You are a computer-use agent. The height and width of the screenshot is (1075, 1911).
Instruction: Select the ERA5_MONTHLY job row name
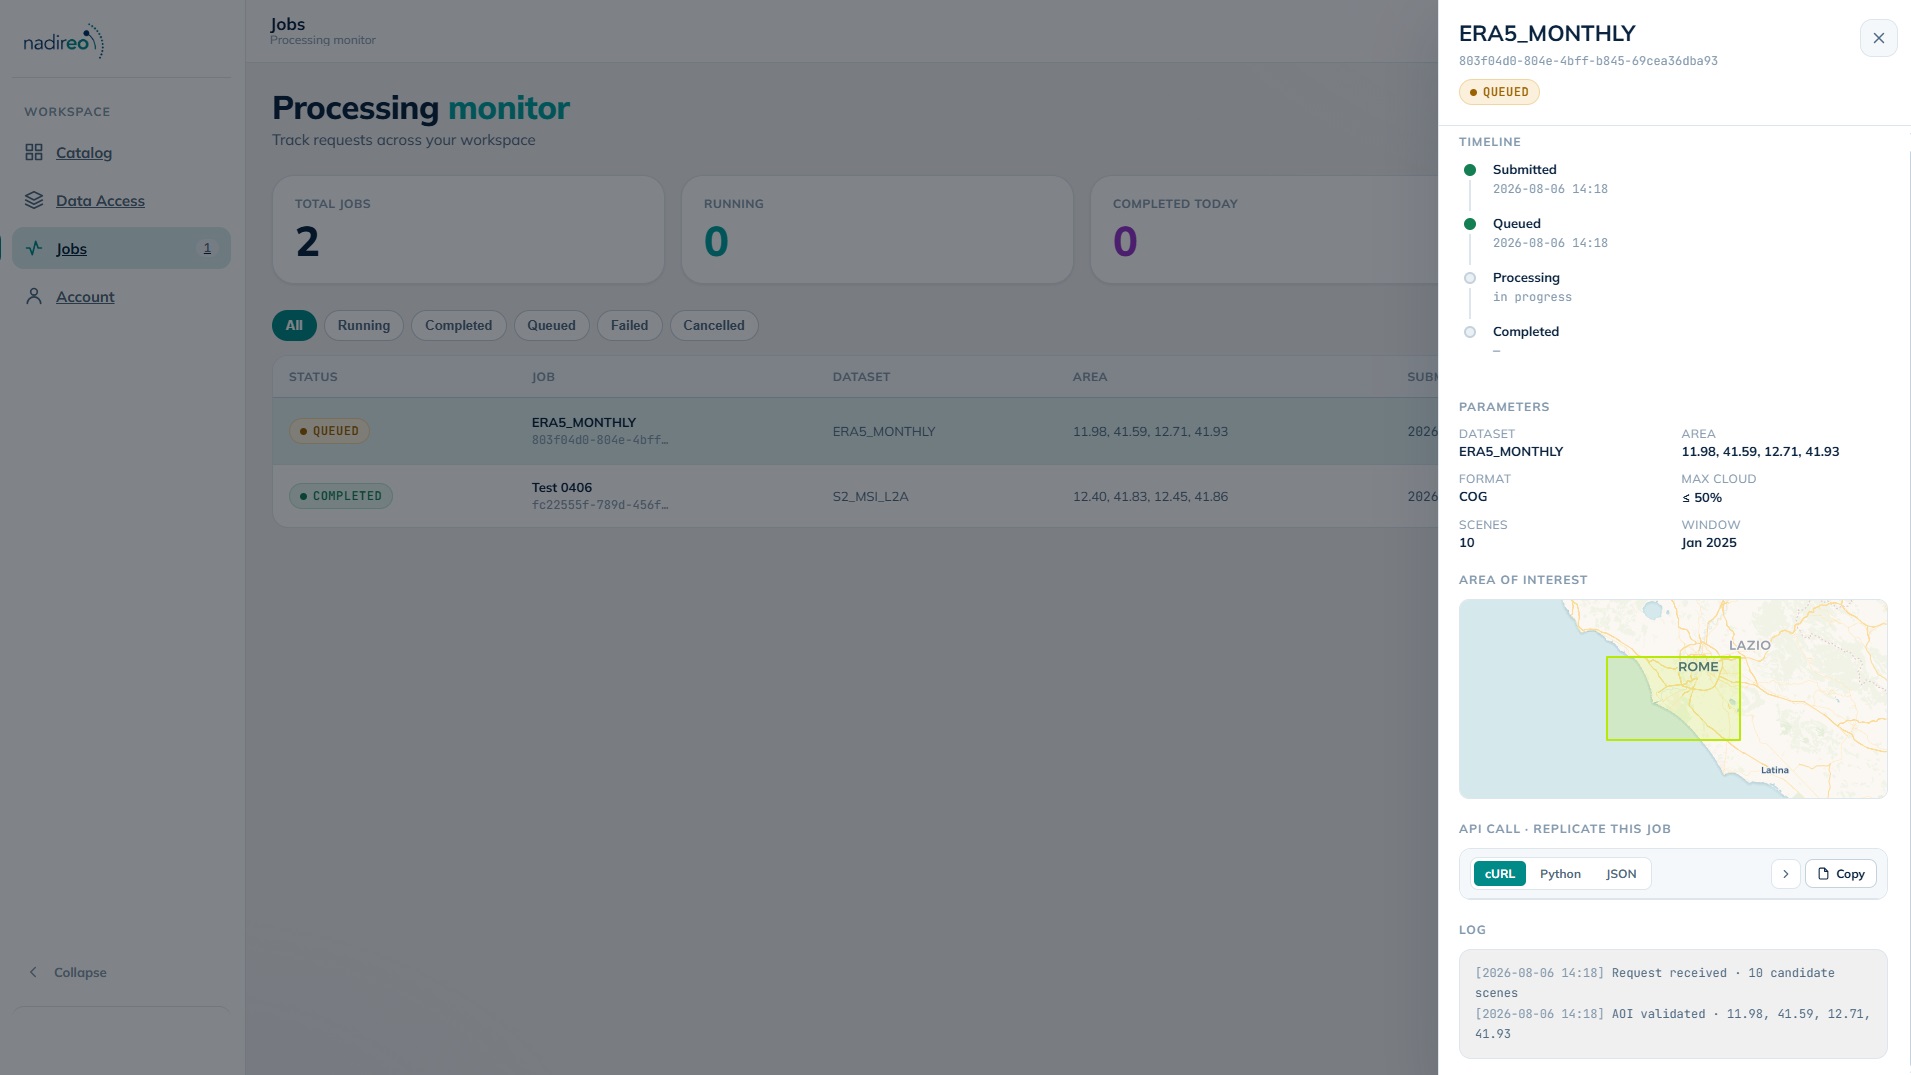(584, 422)
